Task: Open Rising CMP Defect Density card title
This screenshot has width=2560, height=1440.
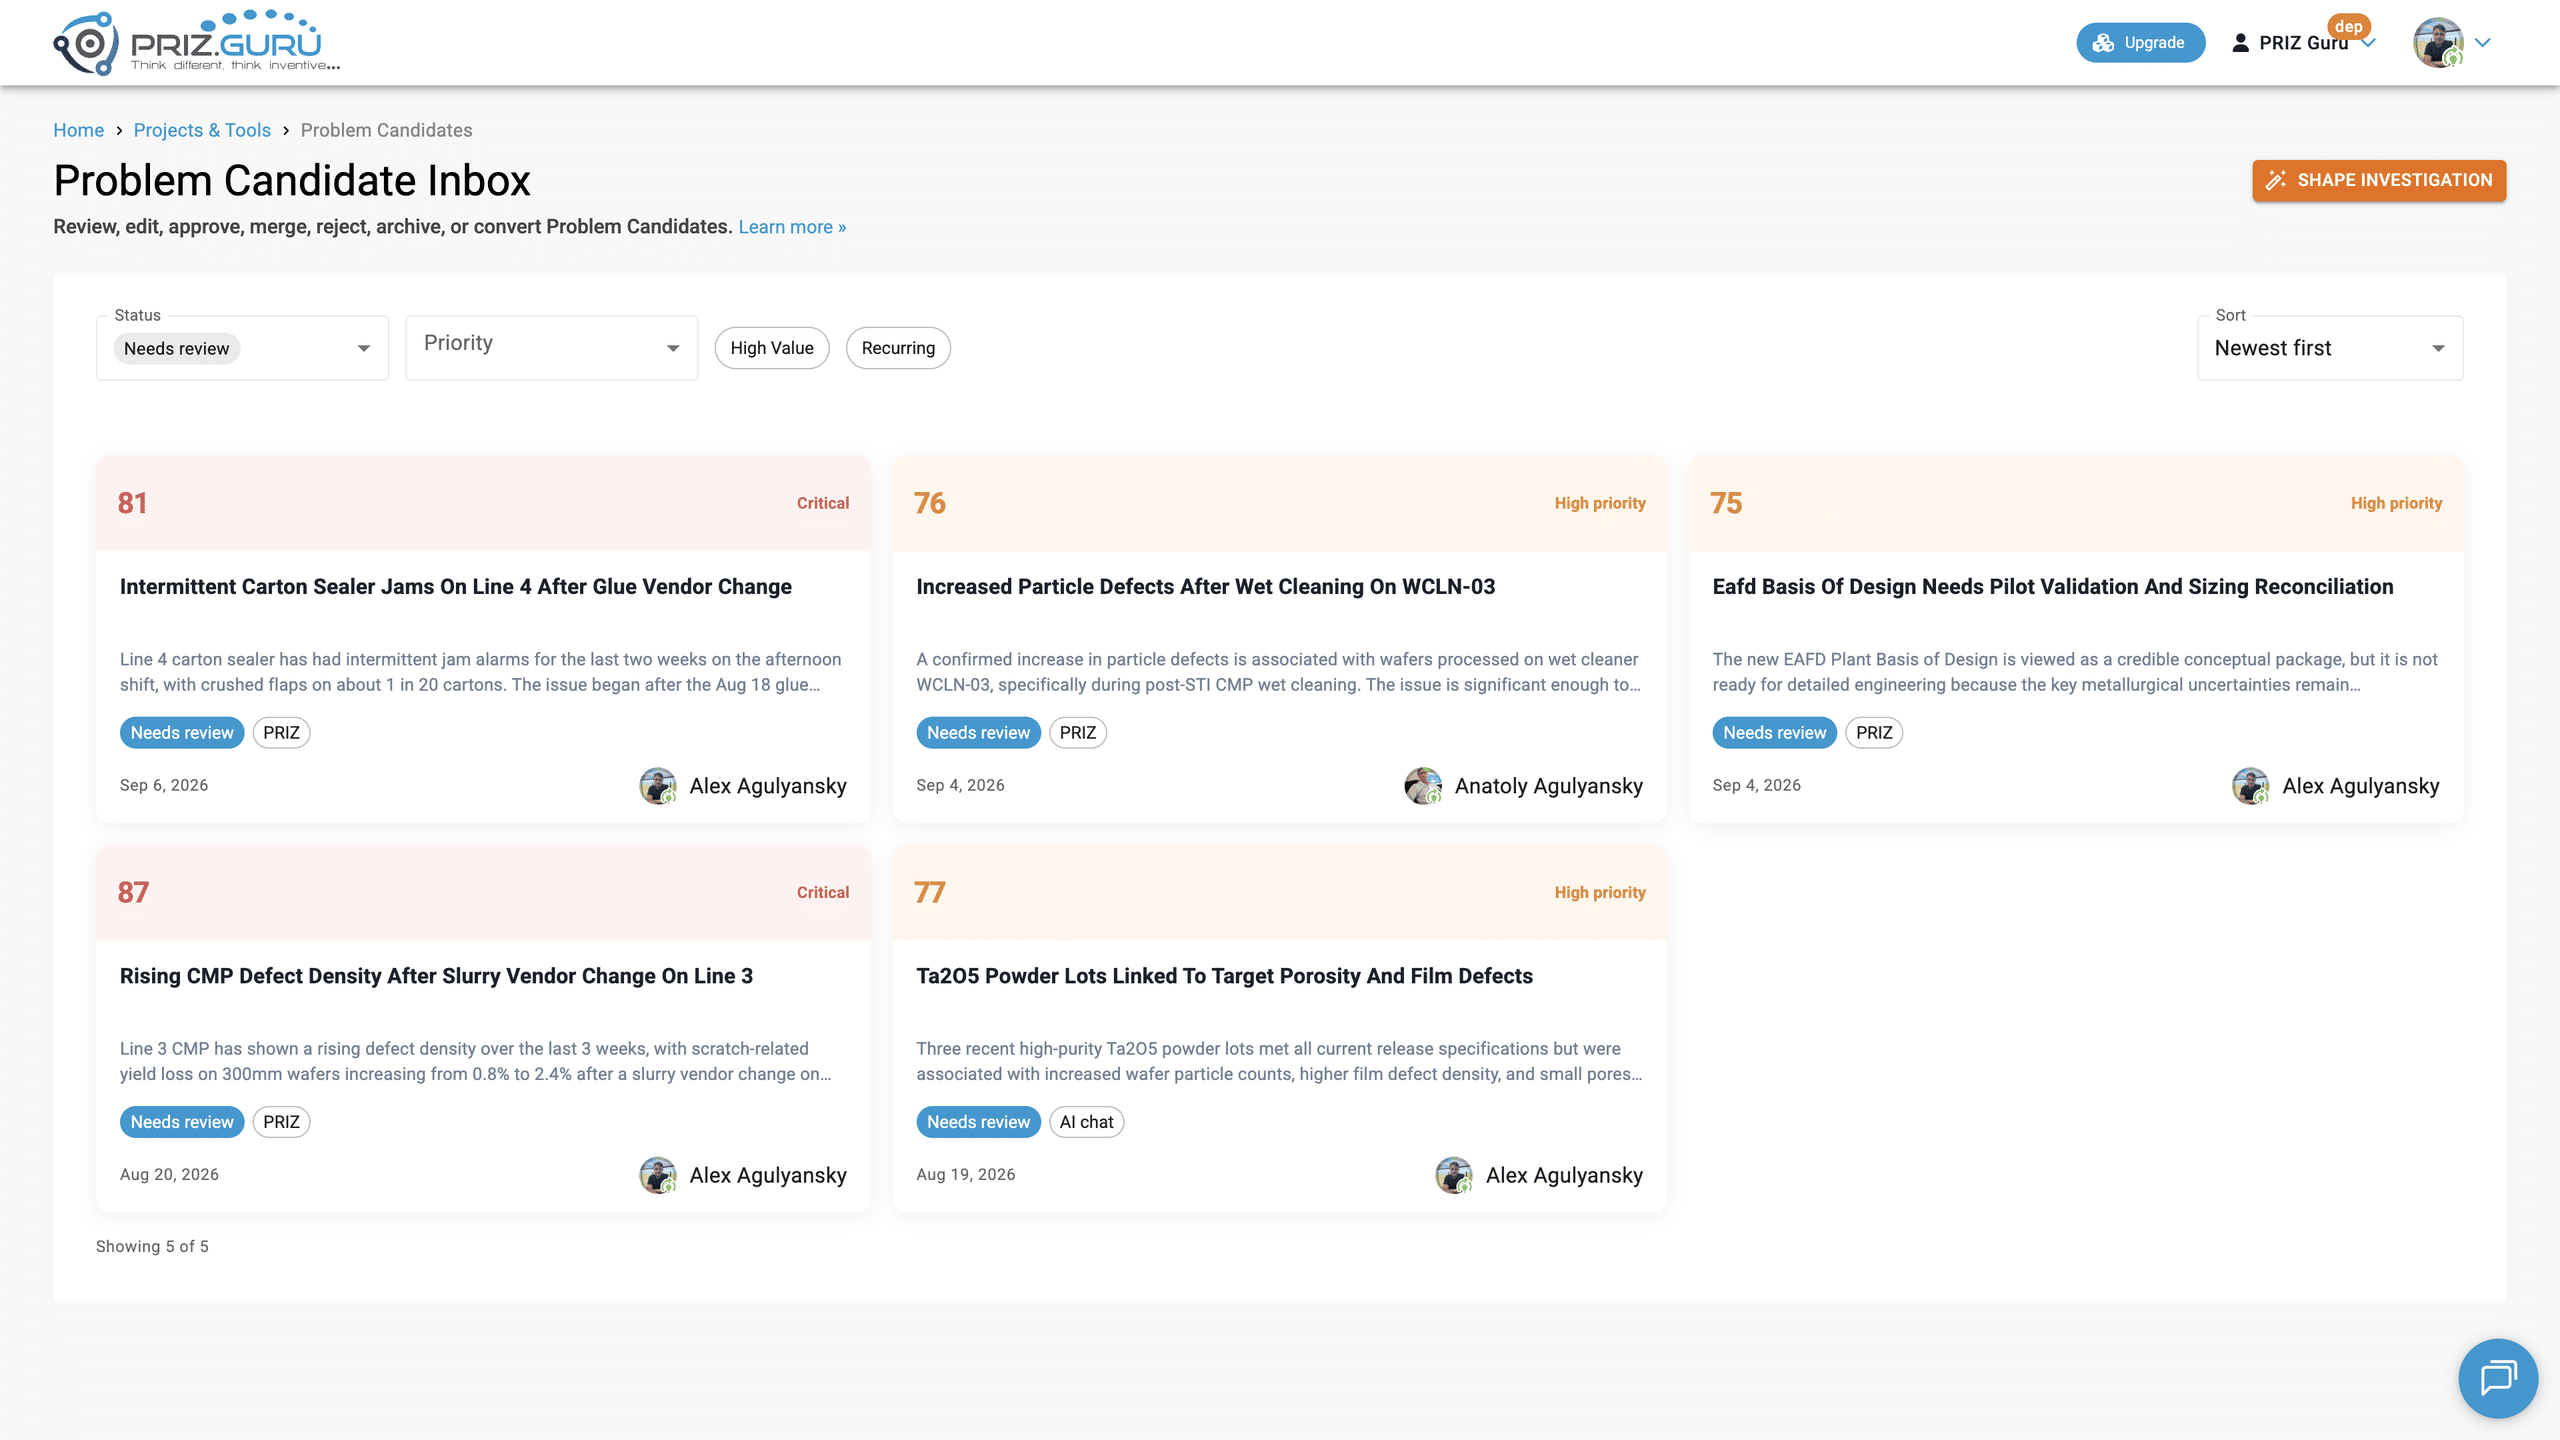Action: (x=436, y=976)
